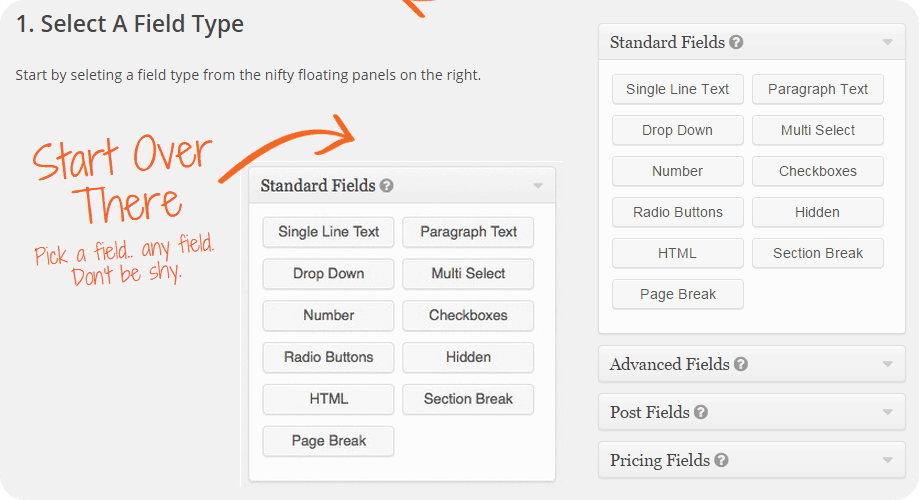The height and width of the screenshot is (500, 919).
Task: Pick Radio Buttons field in sidebar panel
Action: point(678,212)
